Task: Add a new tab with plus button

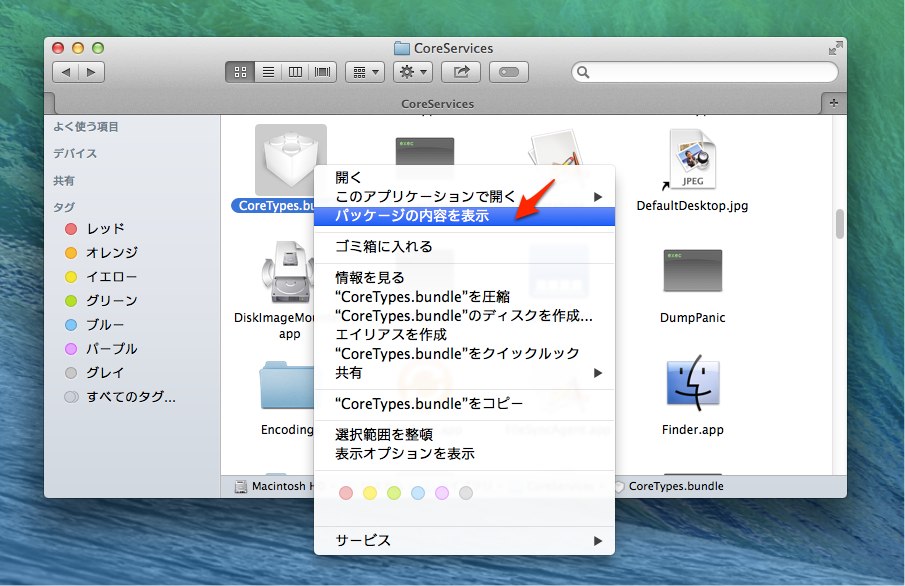Action: point(833,103)
